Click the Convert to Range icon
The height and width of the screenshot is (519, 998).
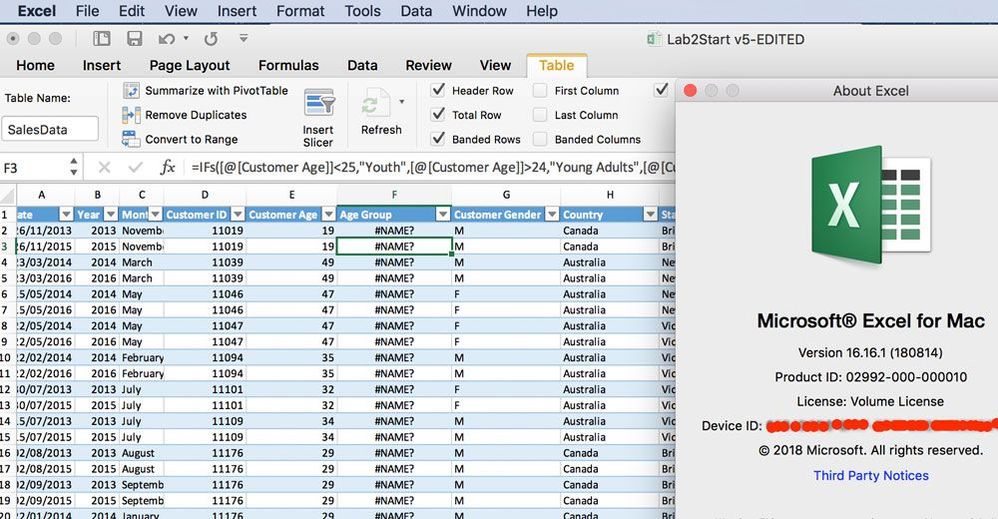pyautogui.click(x=131, y=139)
